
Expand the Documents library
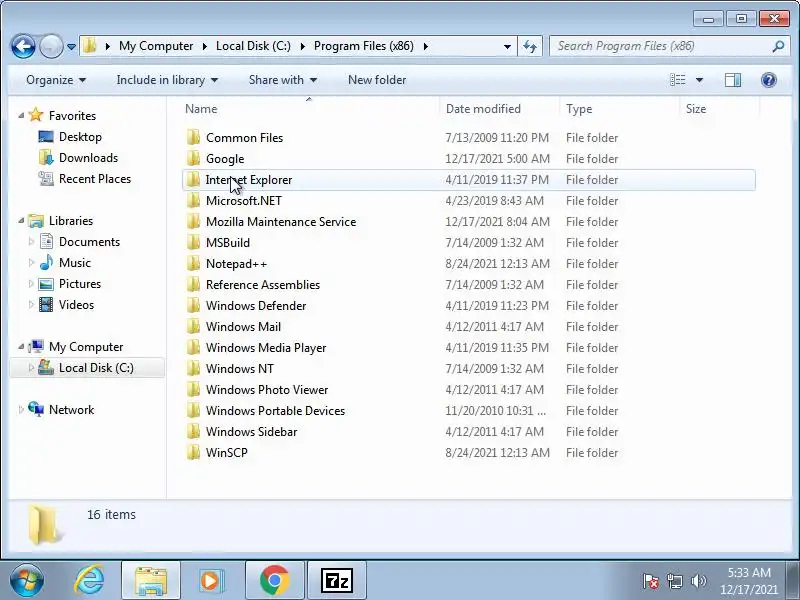click(x=31, y=241)
